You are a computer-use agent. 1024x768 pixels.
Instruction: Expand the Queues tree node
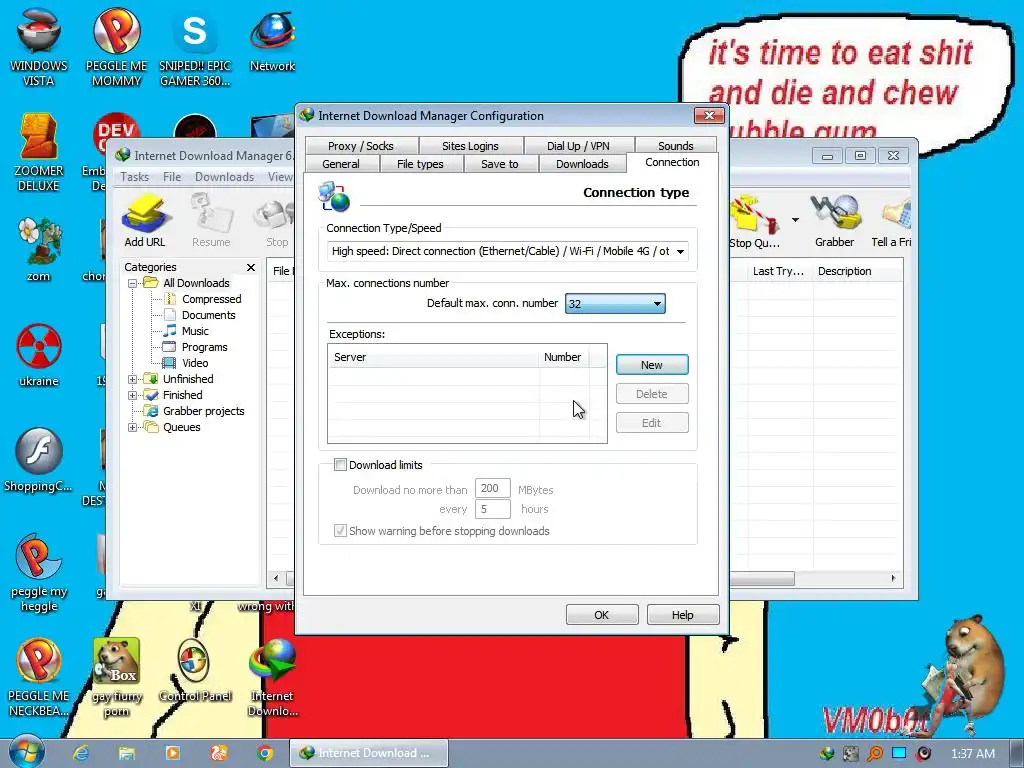tap(132, 428)
